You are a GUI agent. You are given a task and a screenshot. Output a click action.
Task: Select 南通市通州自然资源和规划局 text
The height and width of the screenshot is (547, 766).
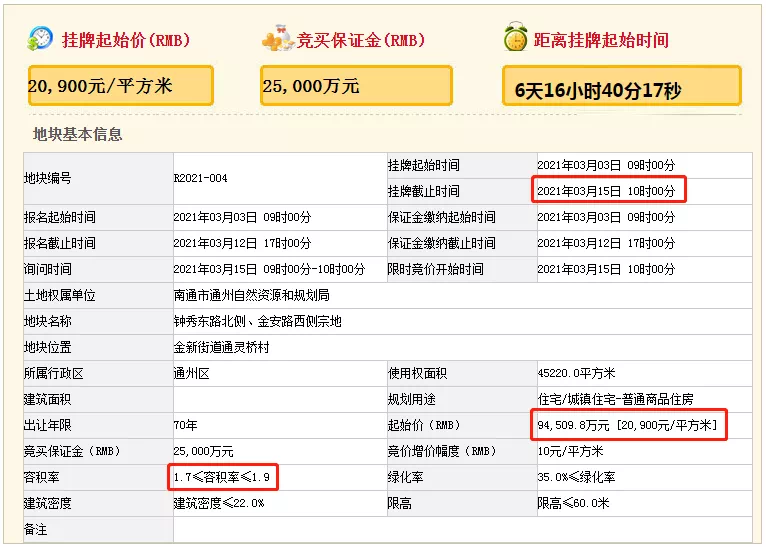point(252,295)
